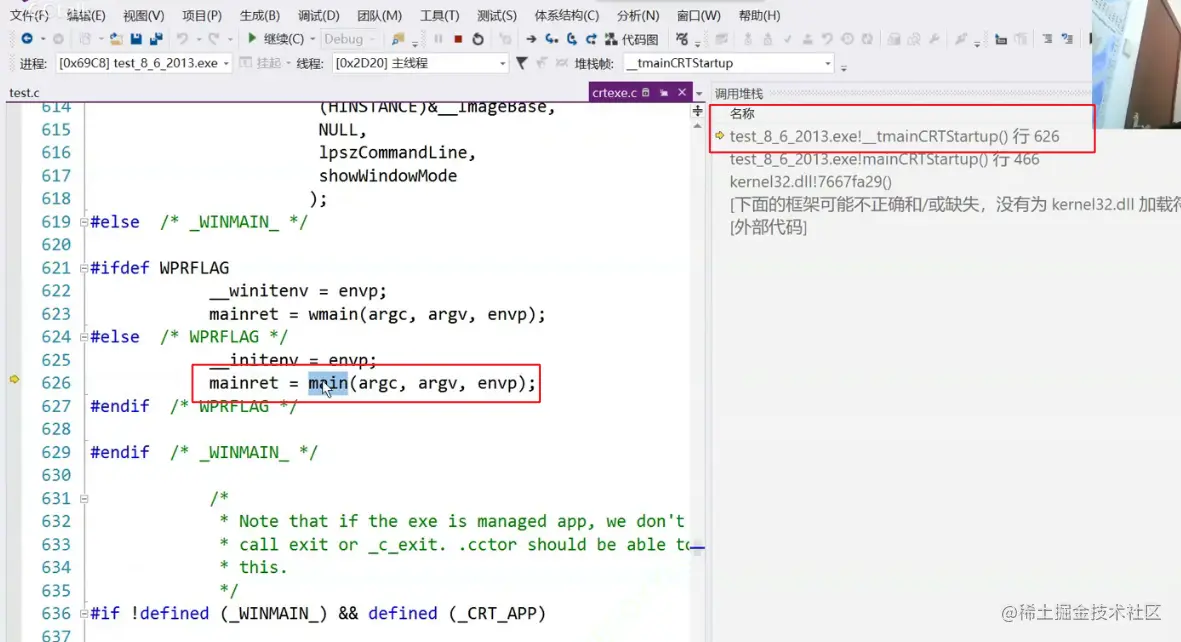1181x642 pixels.
Task: Collapse the #else block at line 619
Action: [x=84, y=222]
